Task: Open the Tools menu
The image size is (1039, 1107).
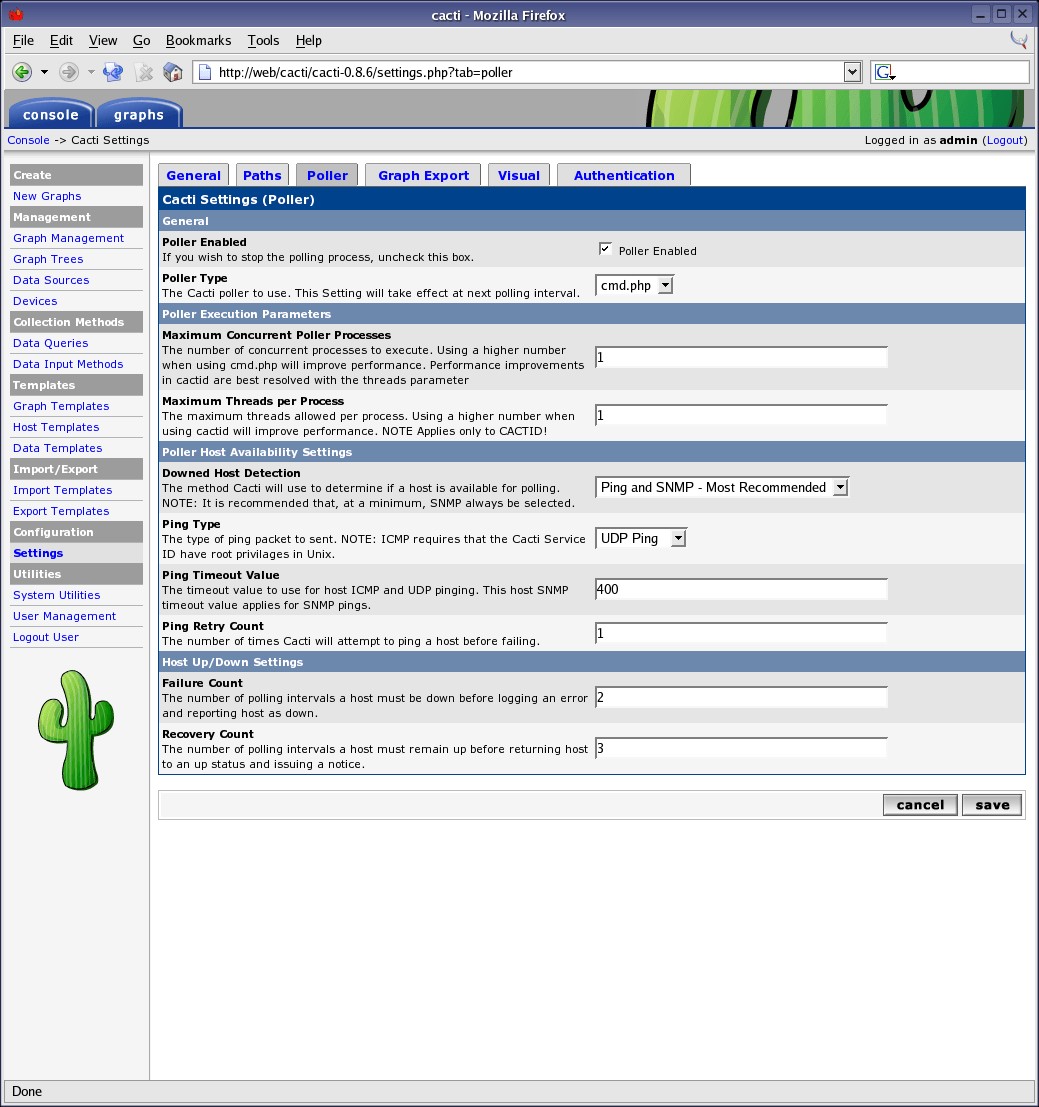Action: [x=263, y=40]
